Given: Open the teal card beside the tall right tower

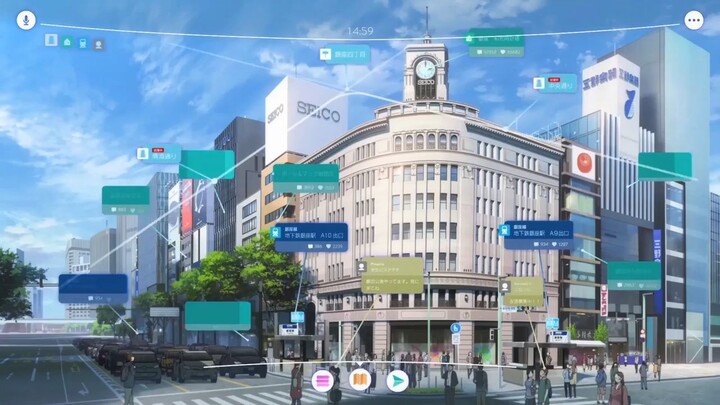Looking at the screenshot, I should point(665,166).
